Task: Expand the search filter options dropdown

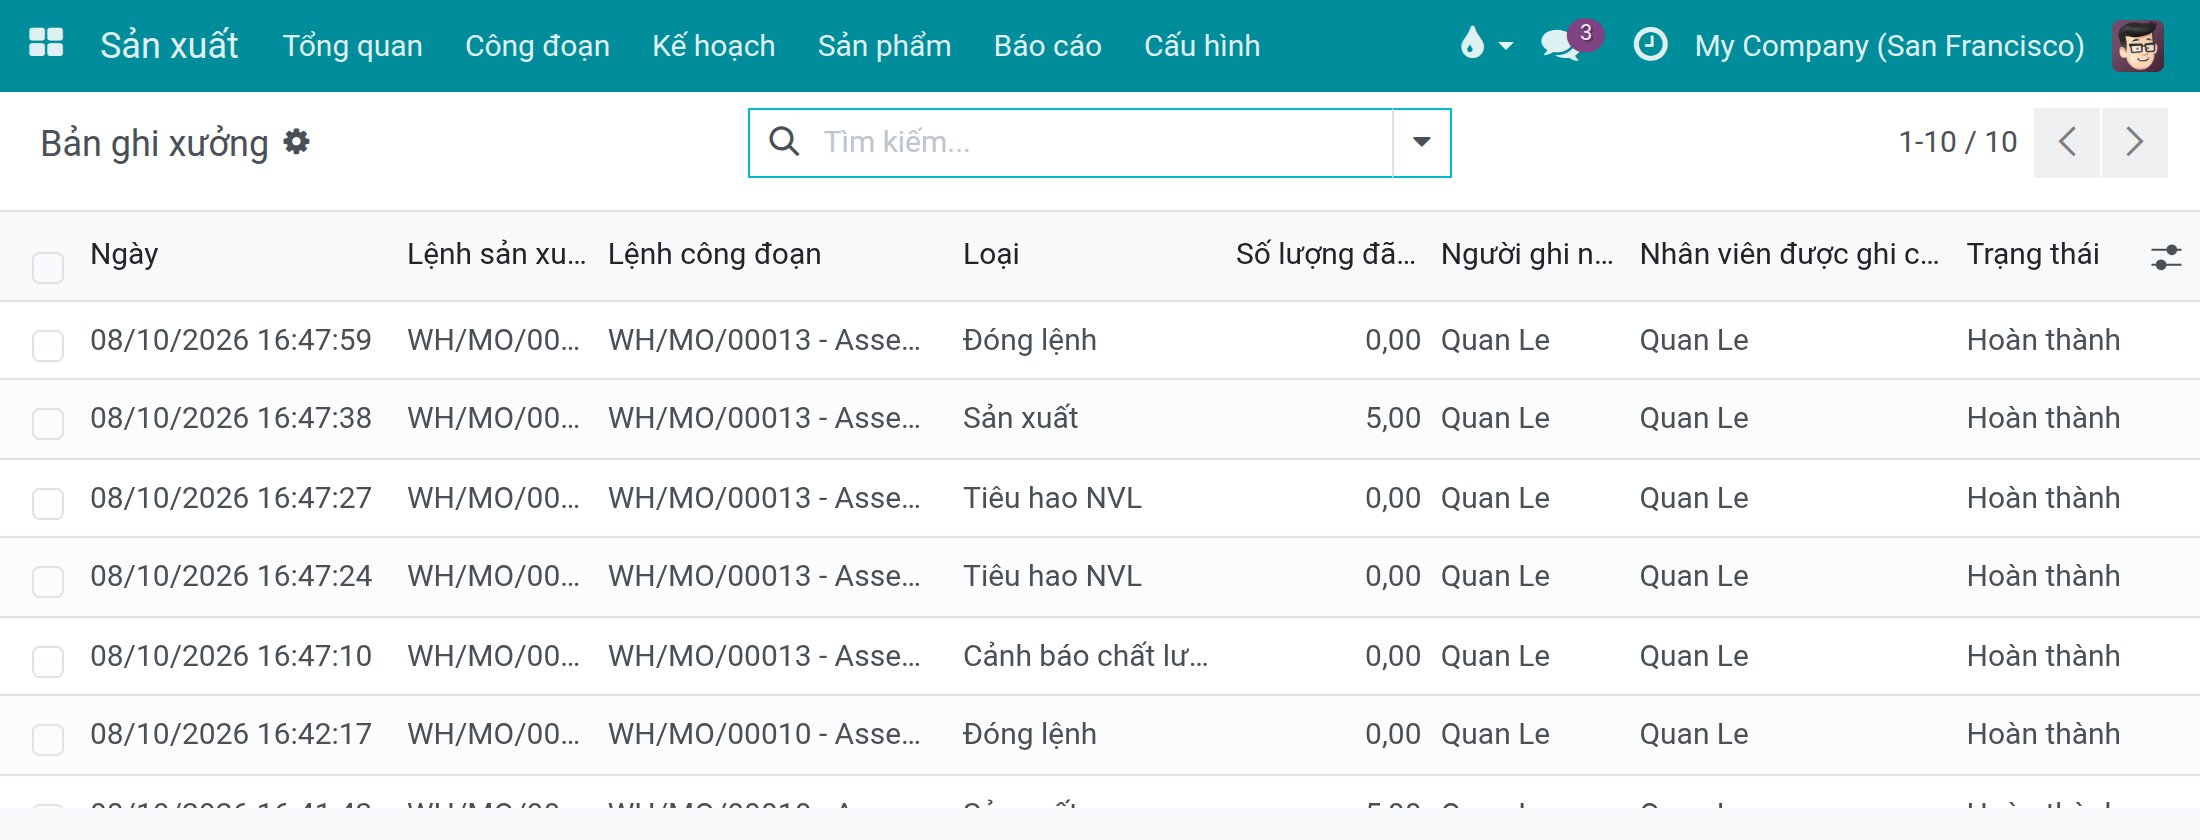Action: coord(1421,142)
